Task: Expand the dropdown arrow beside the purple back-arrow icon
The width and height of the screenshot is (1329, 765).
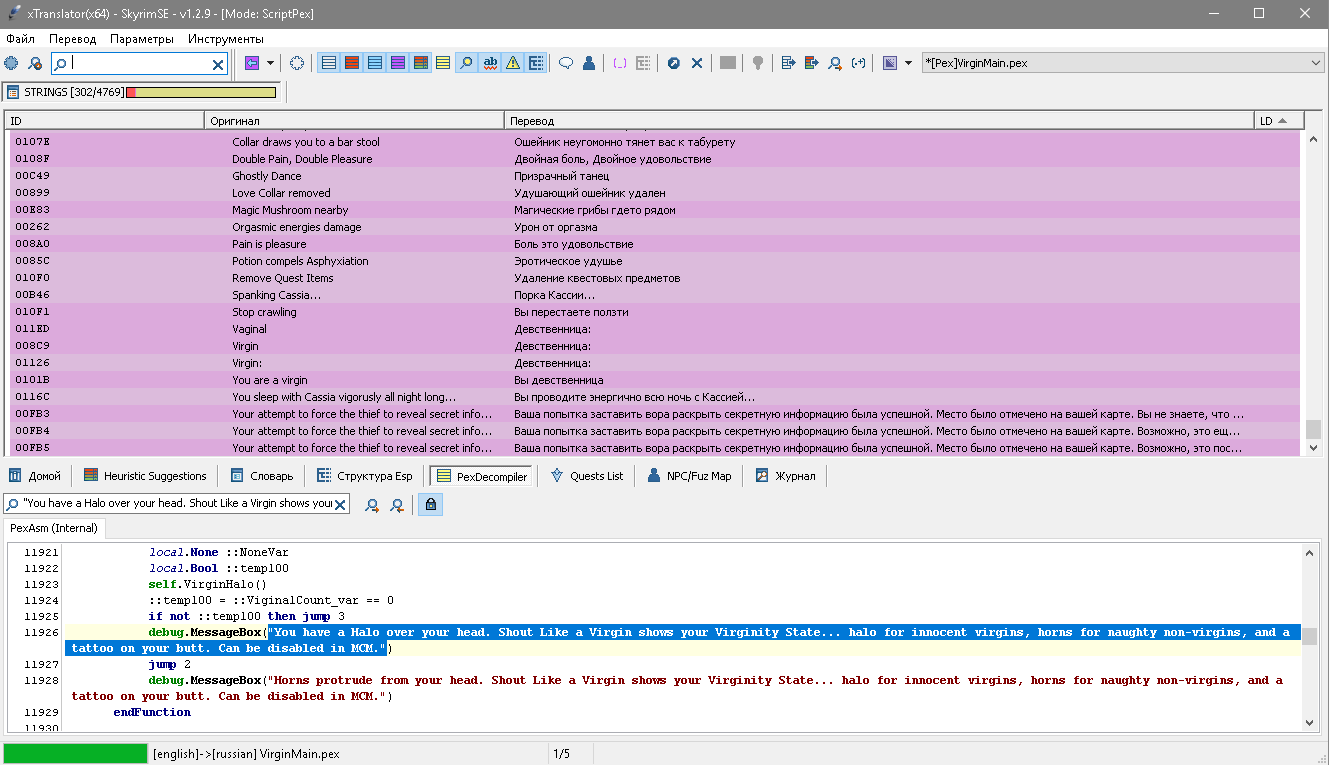Action: point(271,63)
